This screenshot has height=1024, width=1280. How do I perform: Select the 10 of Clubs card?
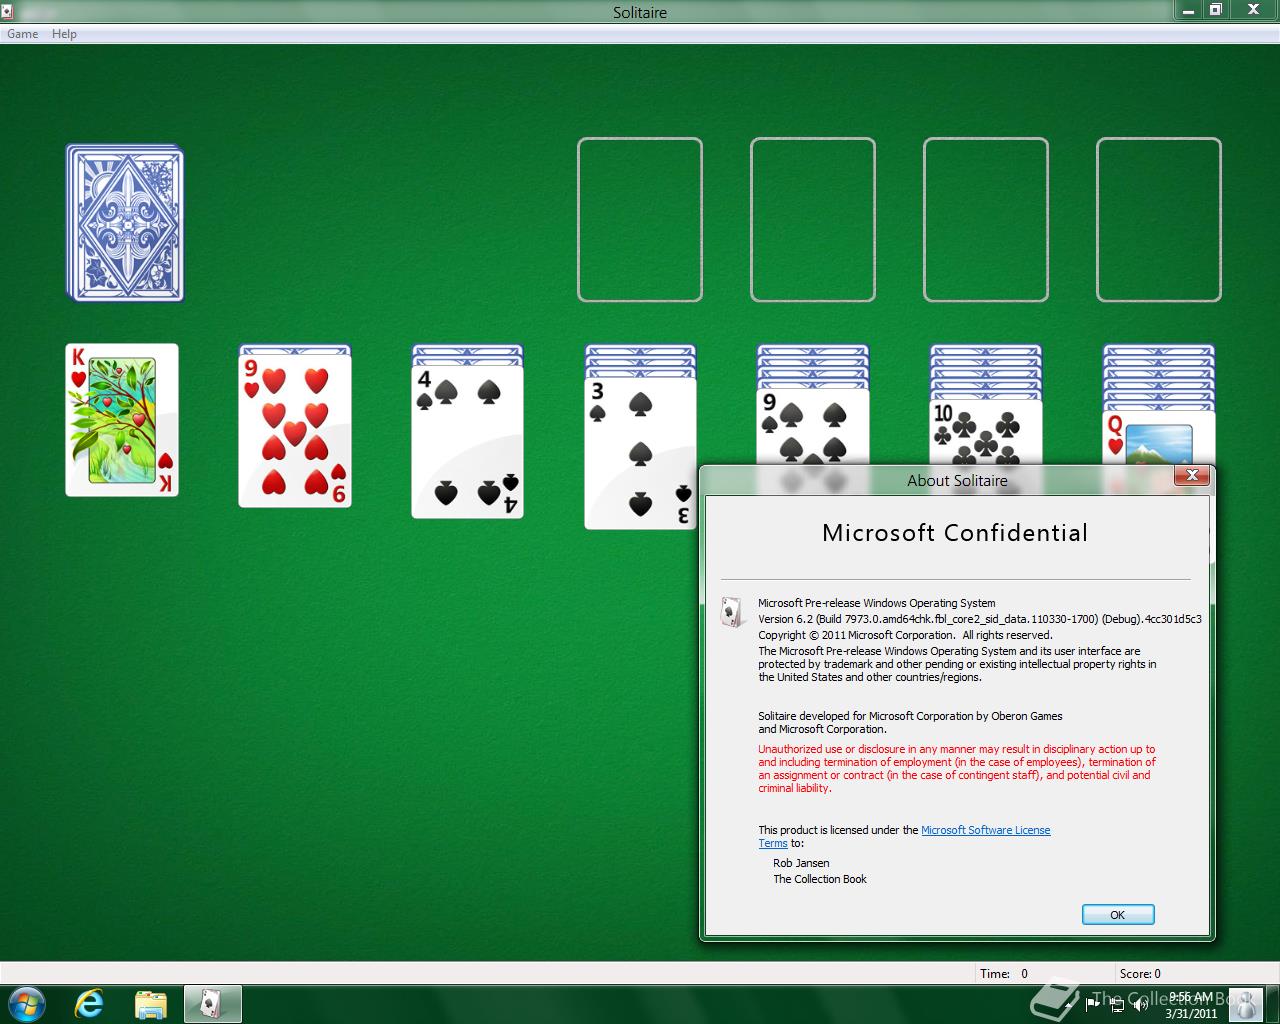[x=986, y=432]
